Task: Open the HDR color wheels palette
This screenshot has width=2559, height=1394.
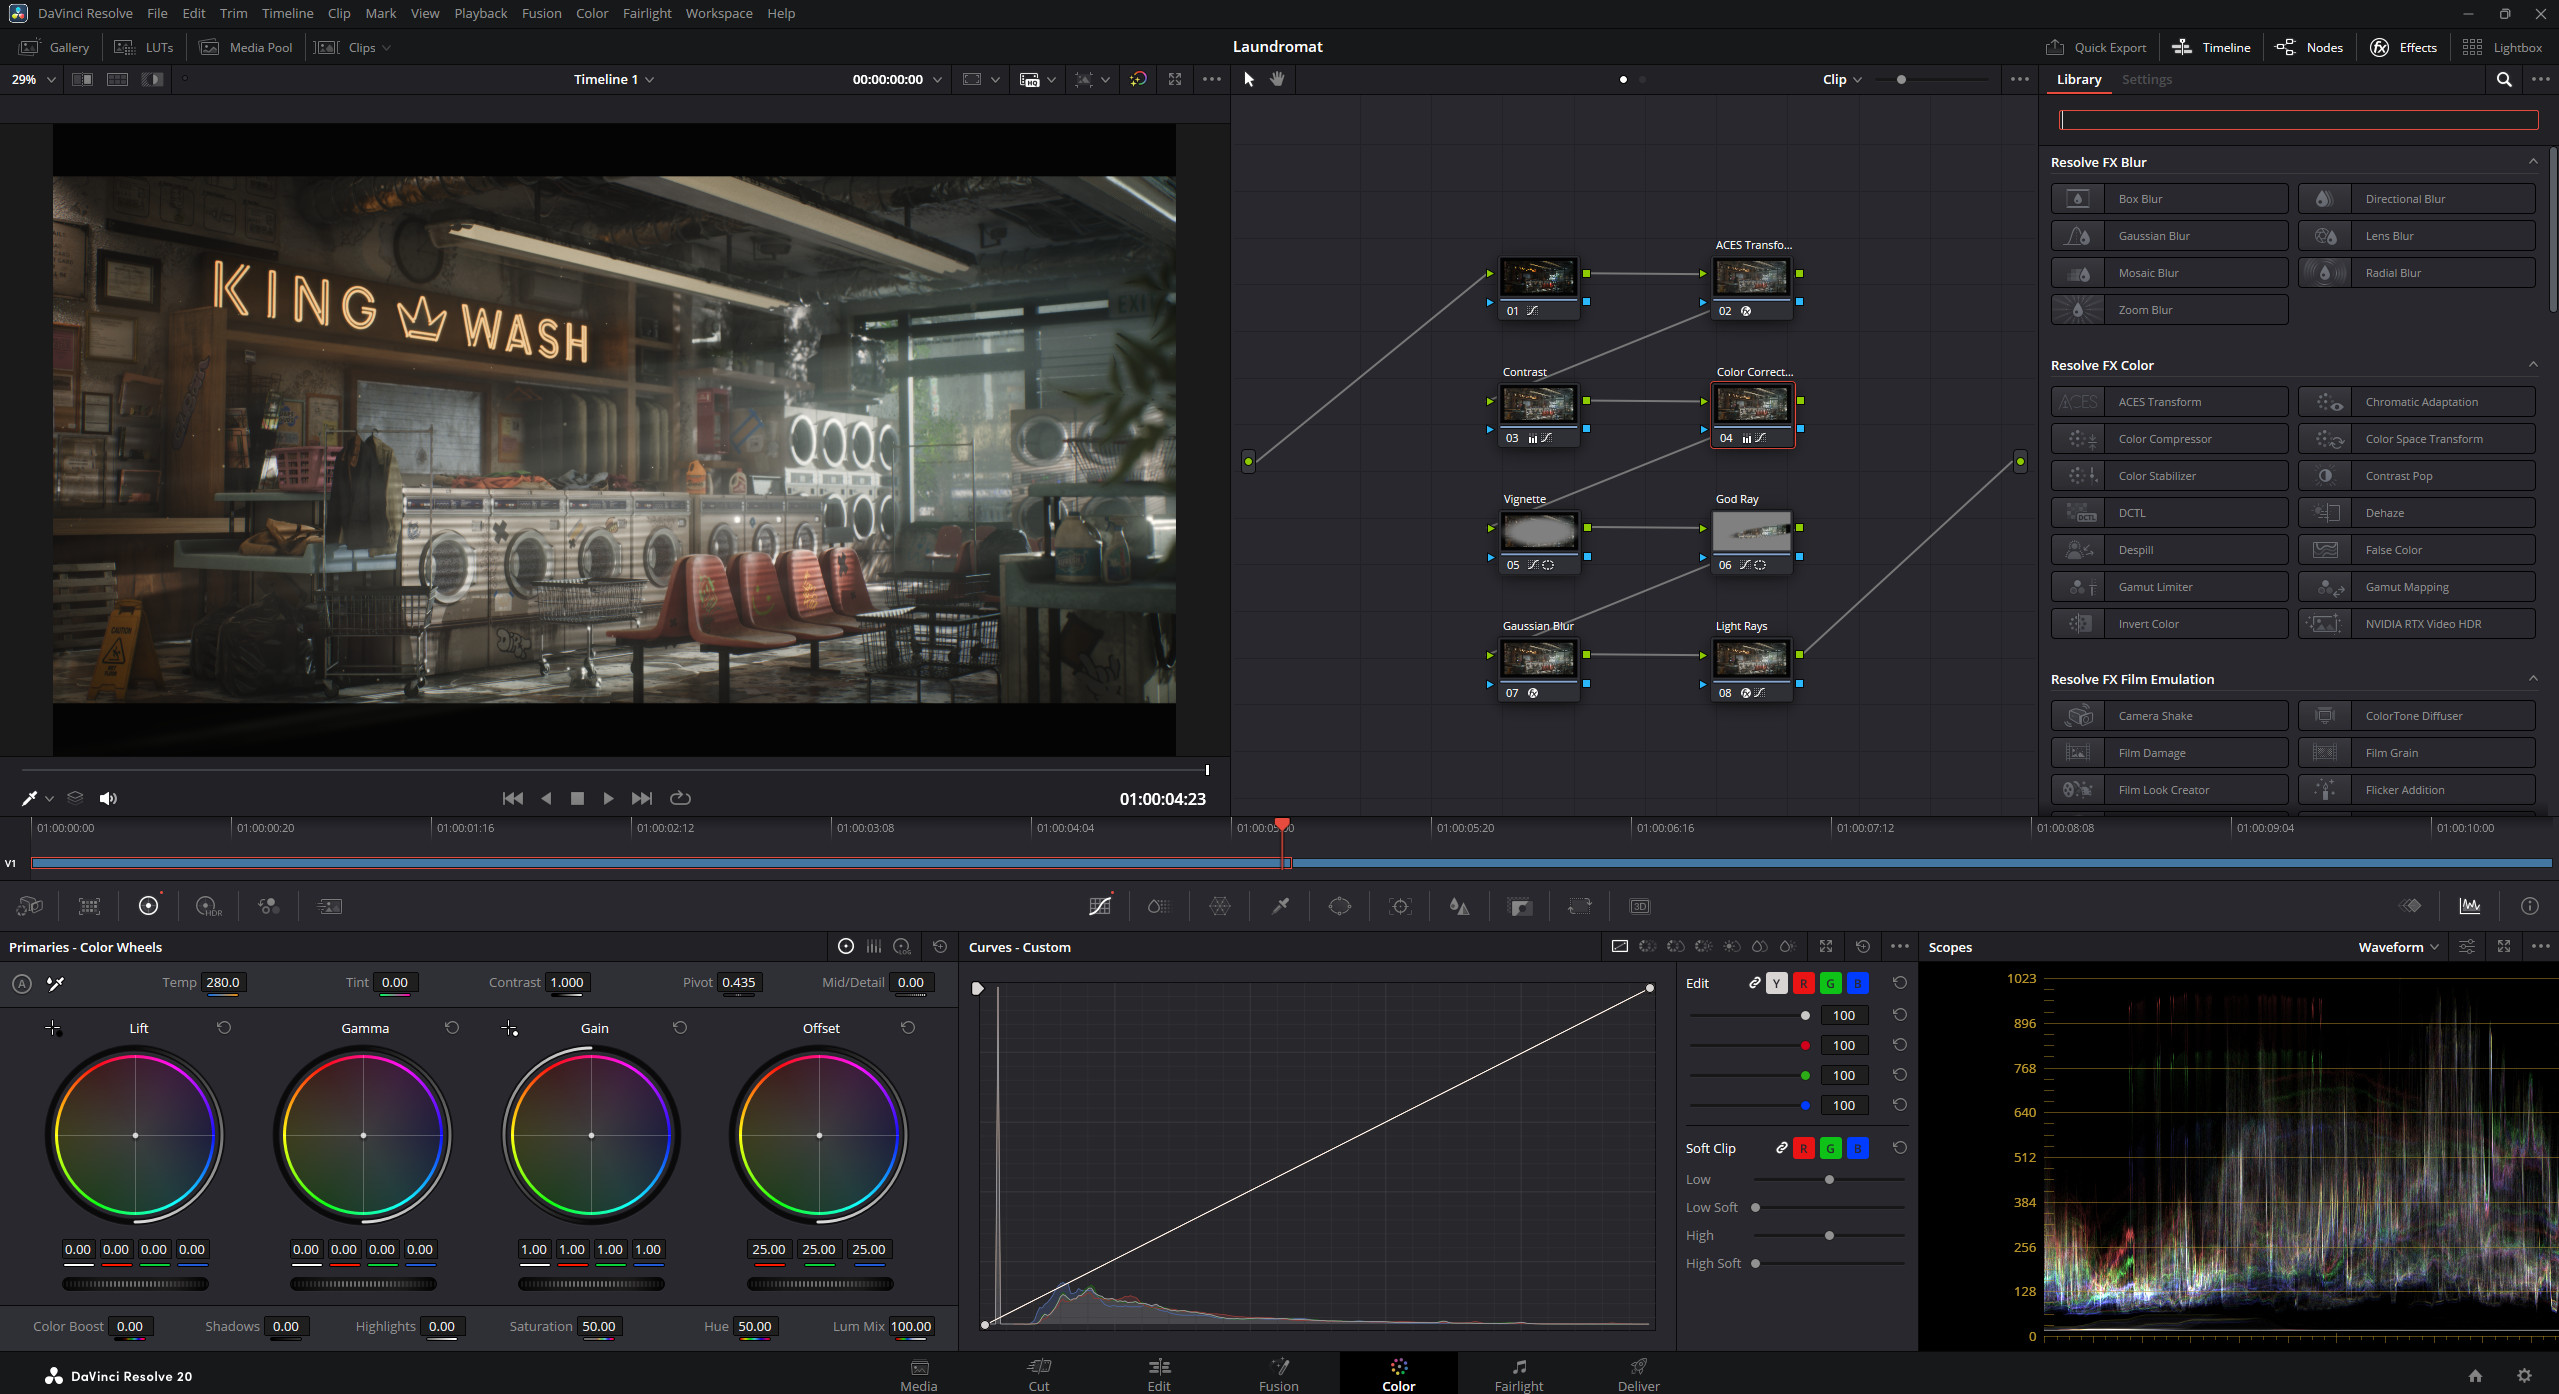Action: pos(208,906)
